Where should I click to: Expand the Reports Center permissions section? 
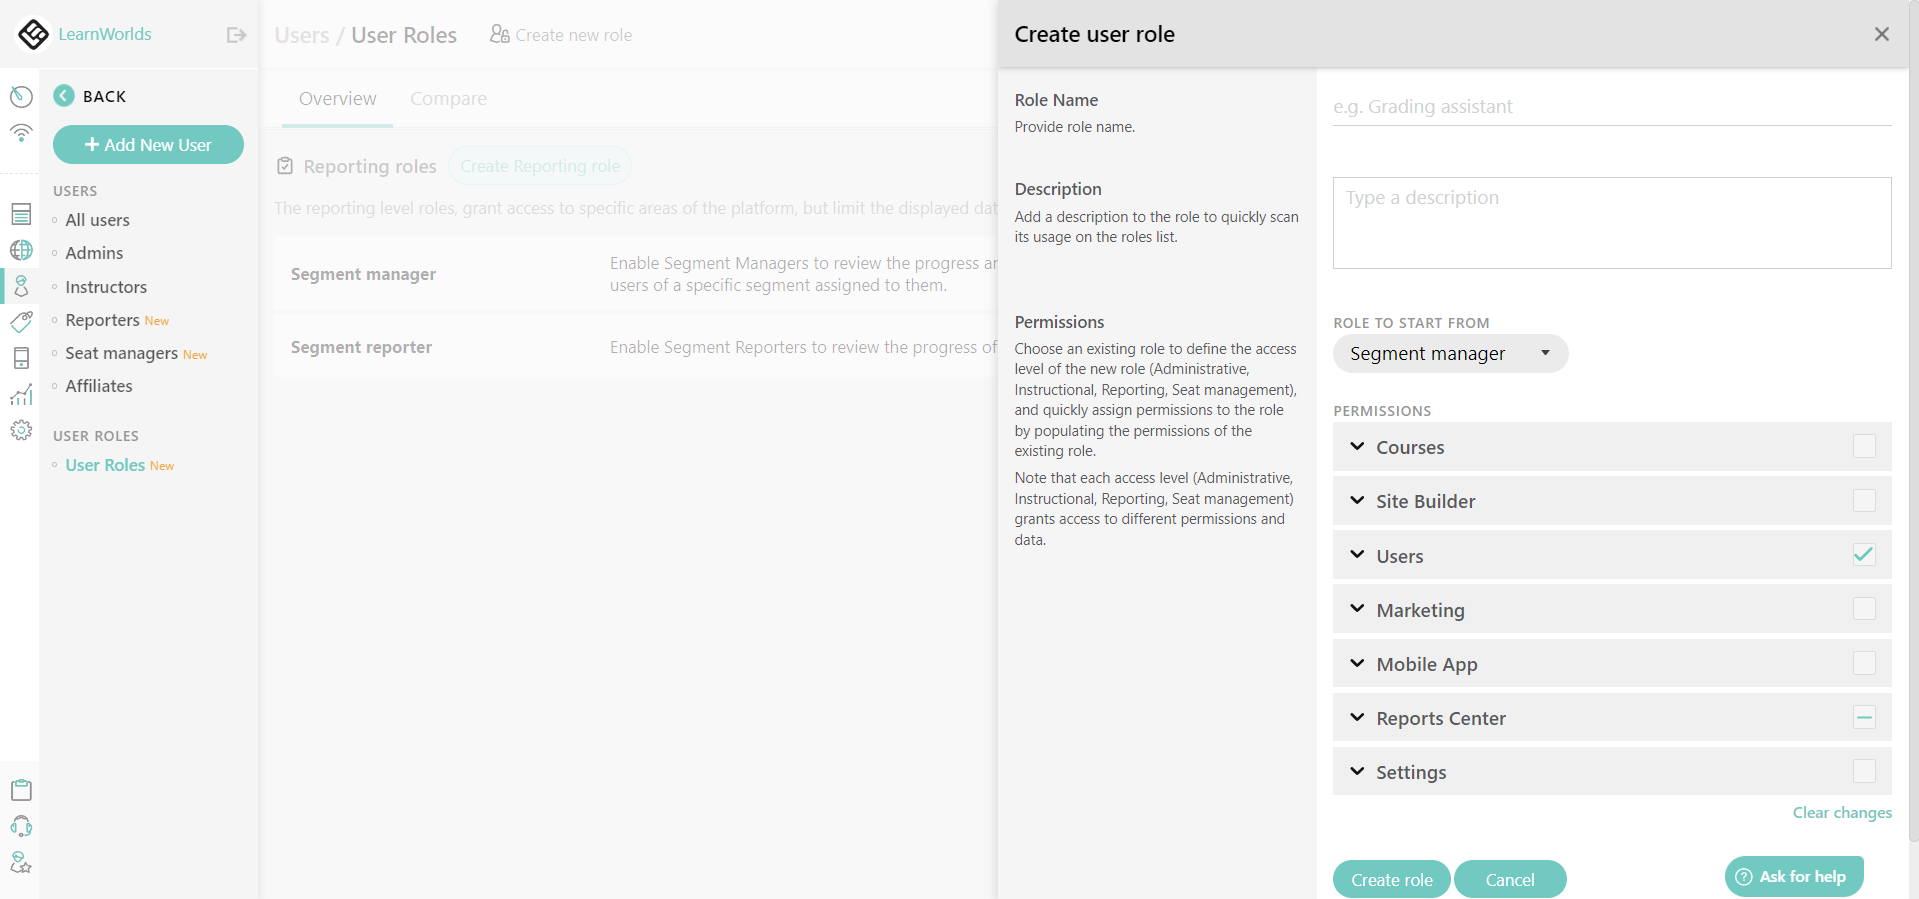click(1357, 717)
